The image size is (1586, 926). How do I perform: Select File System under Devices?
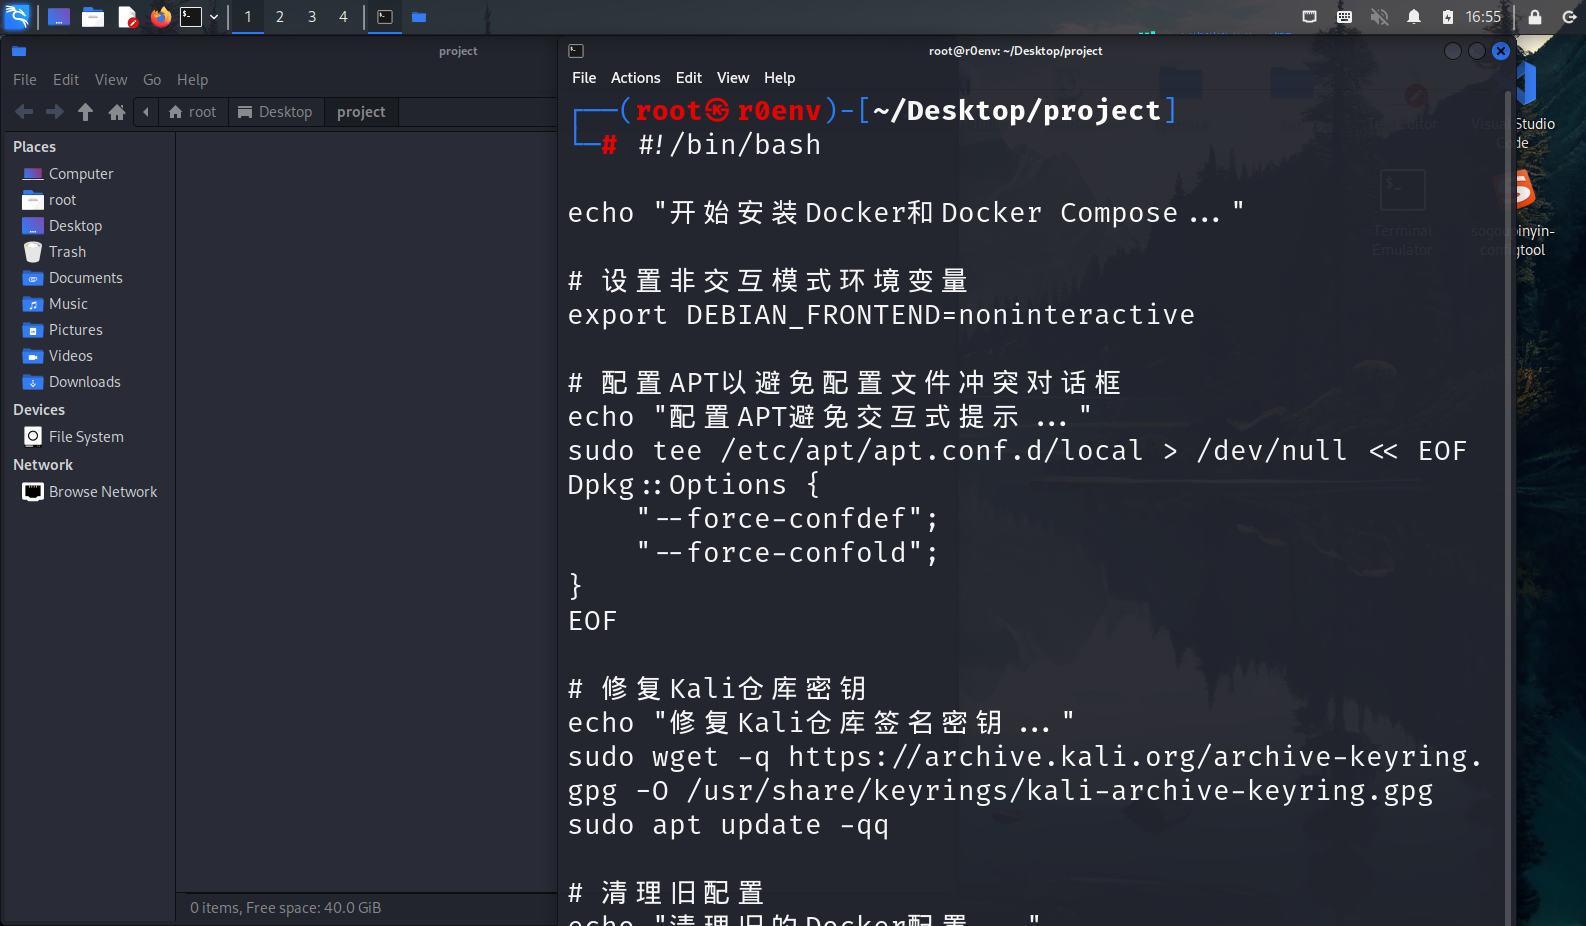88,437
